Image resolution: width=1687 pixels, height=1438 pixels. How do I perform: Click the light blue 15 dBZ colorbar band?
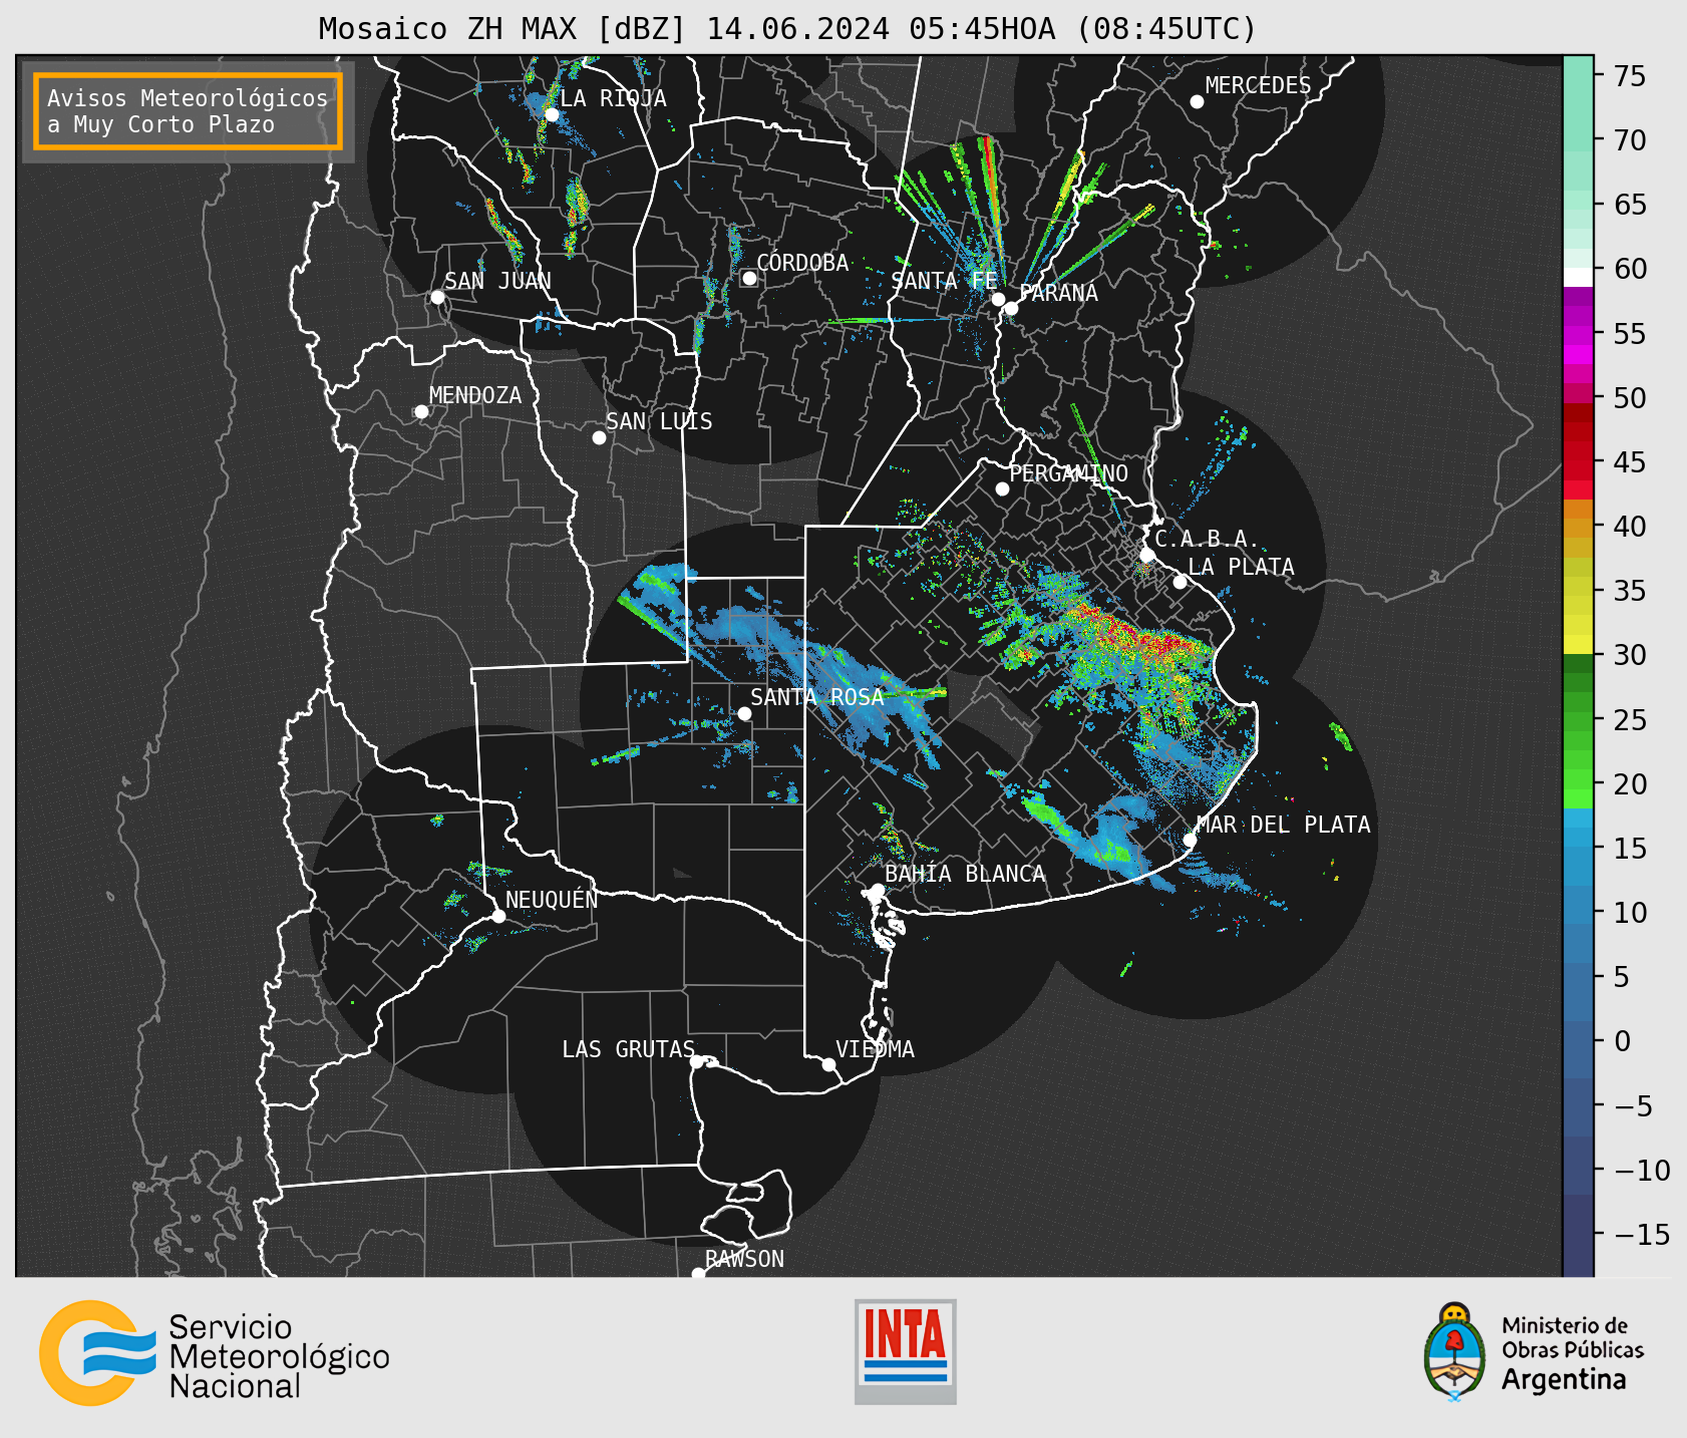[x=1578, y=838]
